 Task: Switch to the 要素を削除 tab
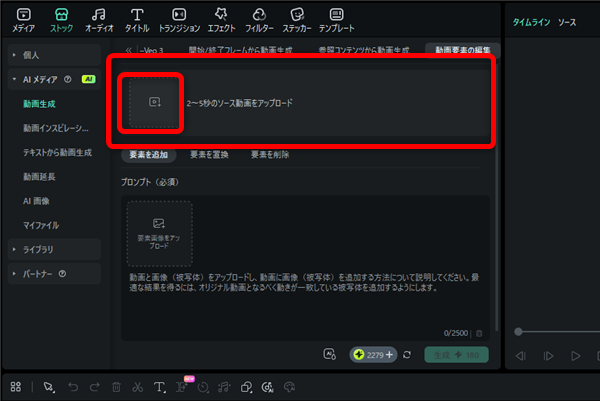click(x=268, y=155)
